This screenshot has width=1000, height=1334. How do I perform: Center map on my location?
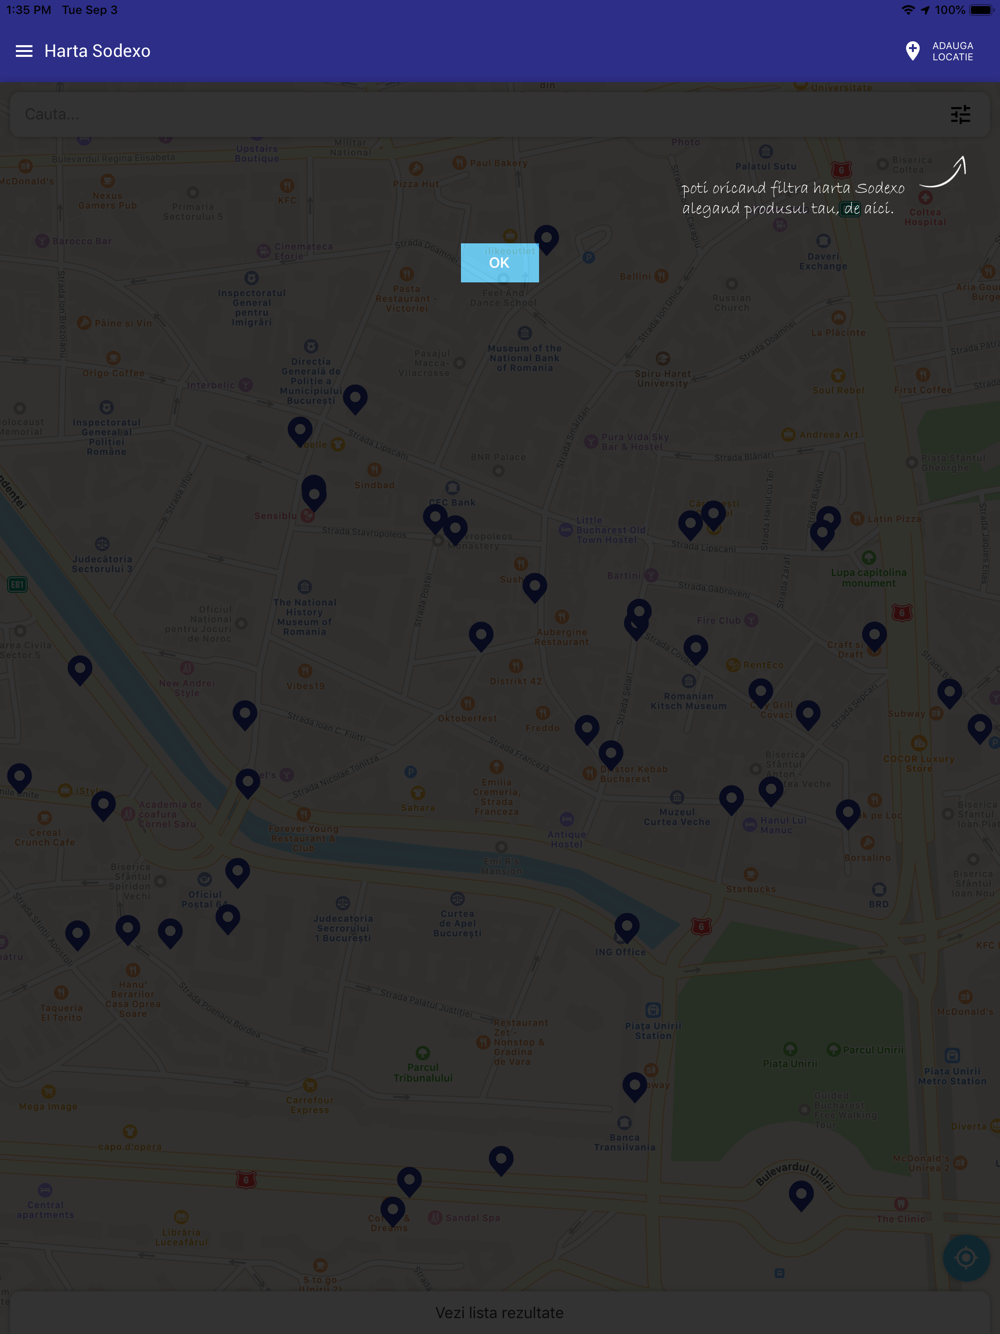pos(966,1258)
